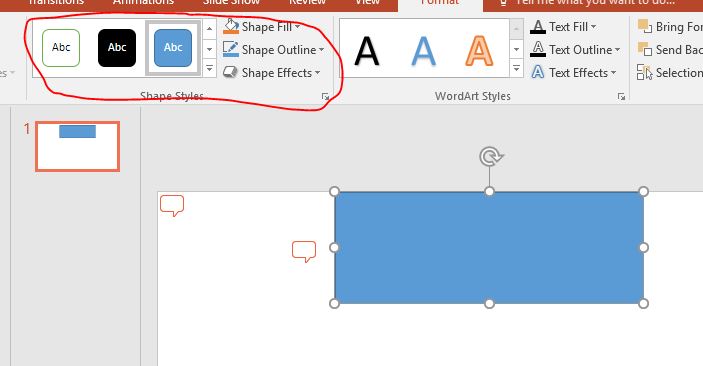Apply the black filled Abc shape style
Viewport: 703px width, 366px height.
[x=117, y=48]
